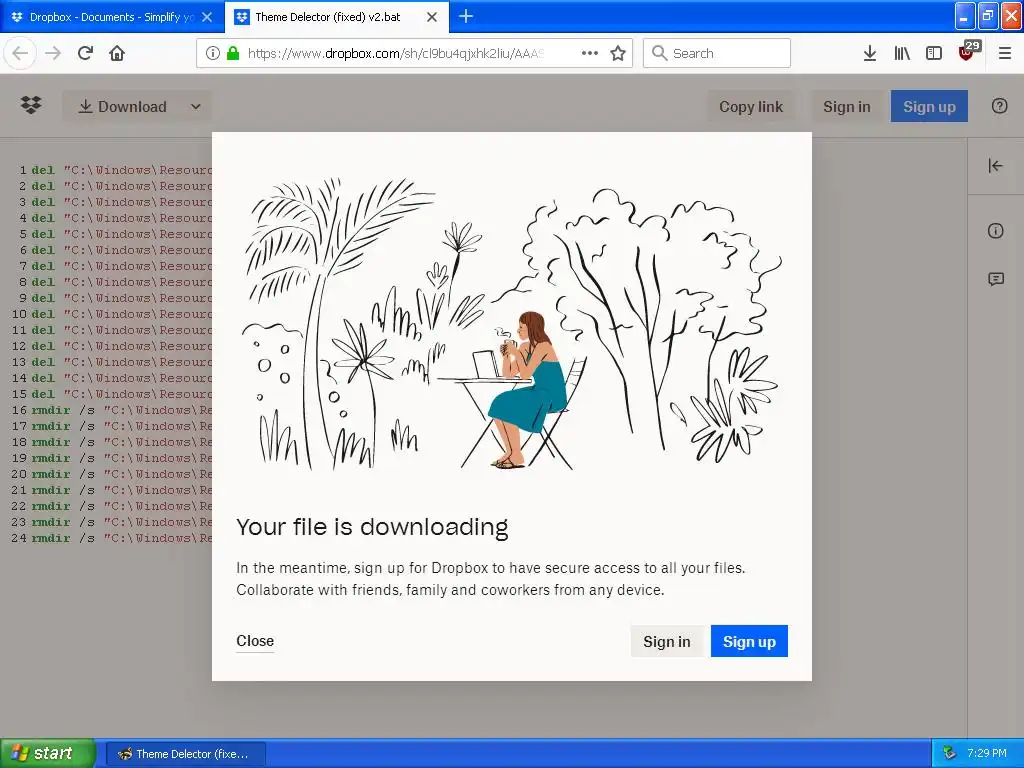The image size is (1024, 768).
Task: Click the 7:29 PM taskbar clock
Action: pos(987,753)
